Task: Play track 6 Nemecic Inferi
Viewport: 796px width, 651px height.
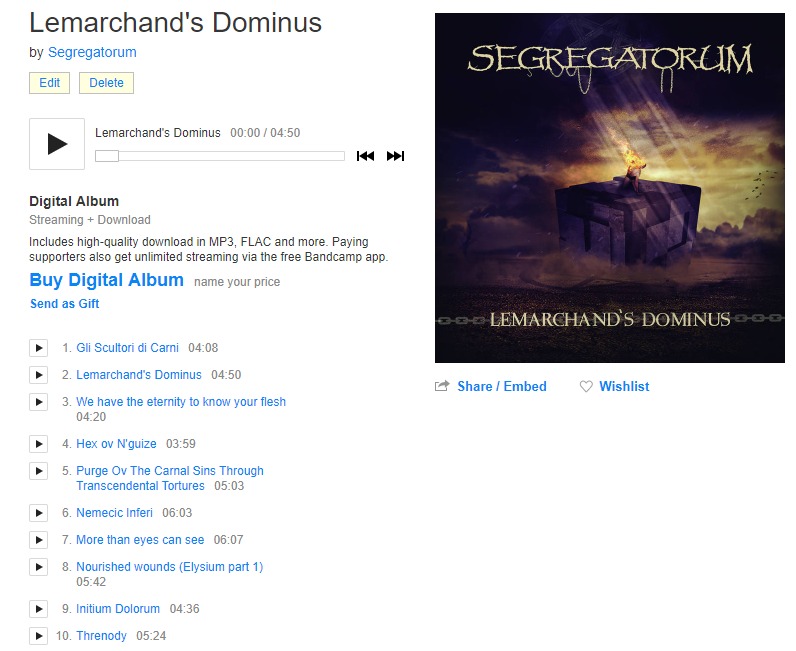Action: point(39,513)
